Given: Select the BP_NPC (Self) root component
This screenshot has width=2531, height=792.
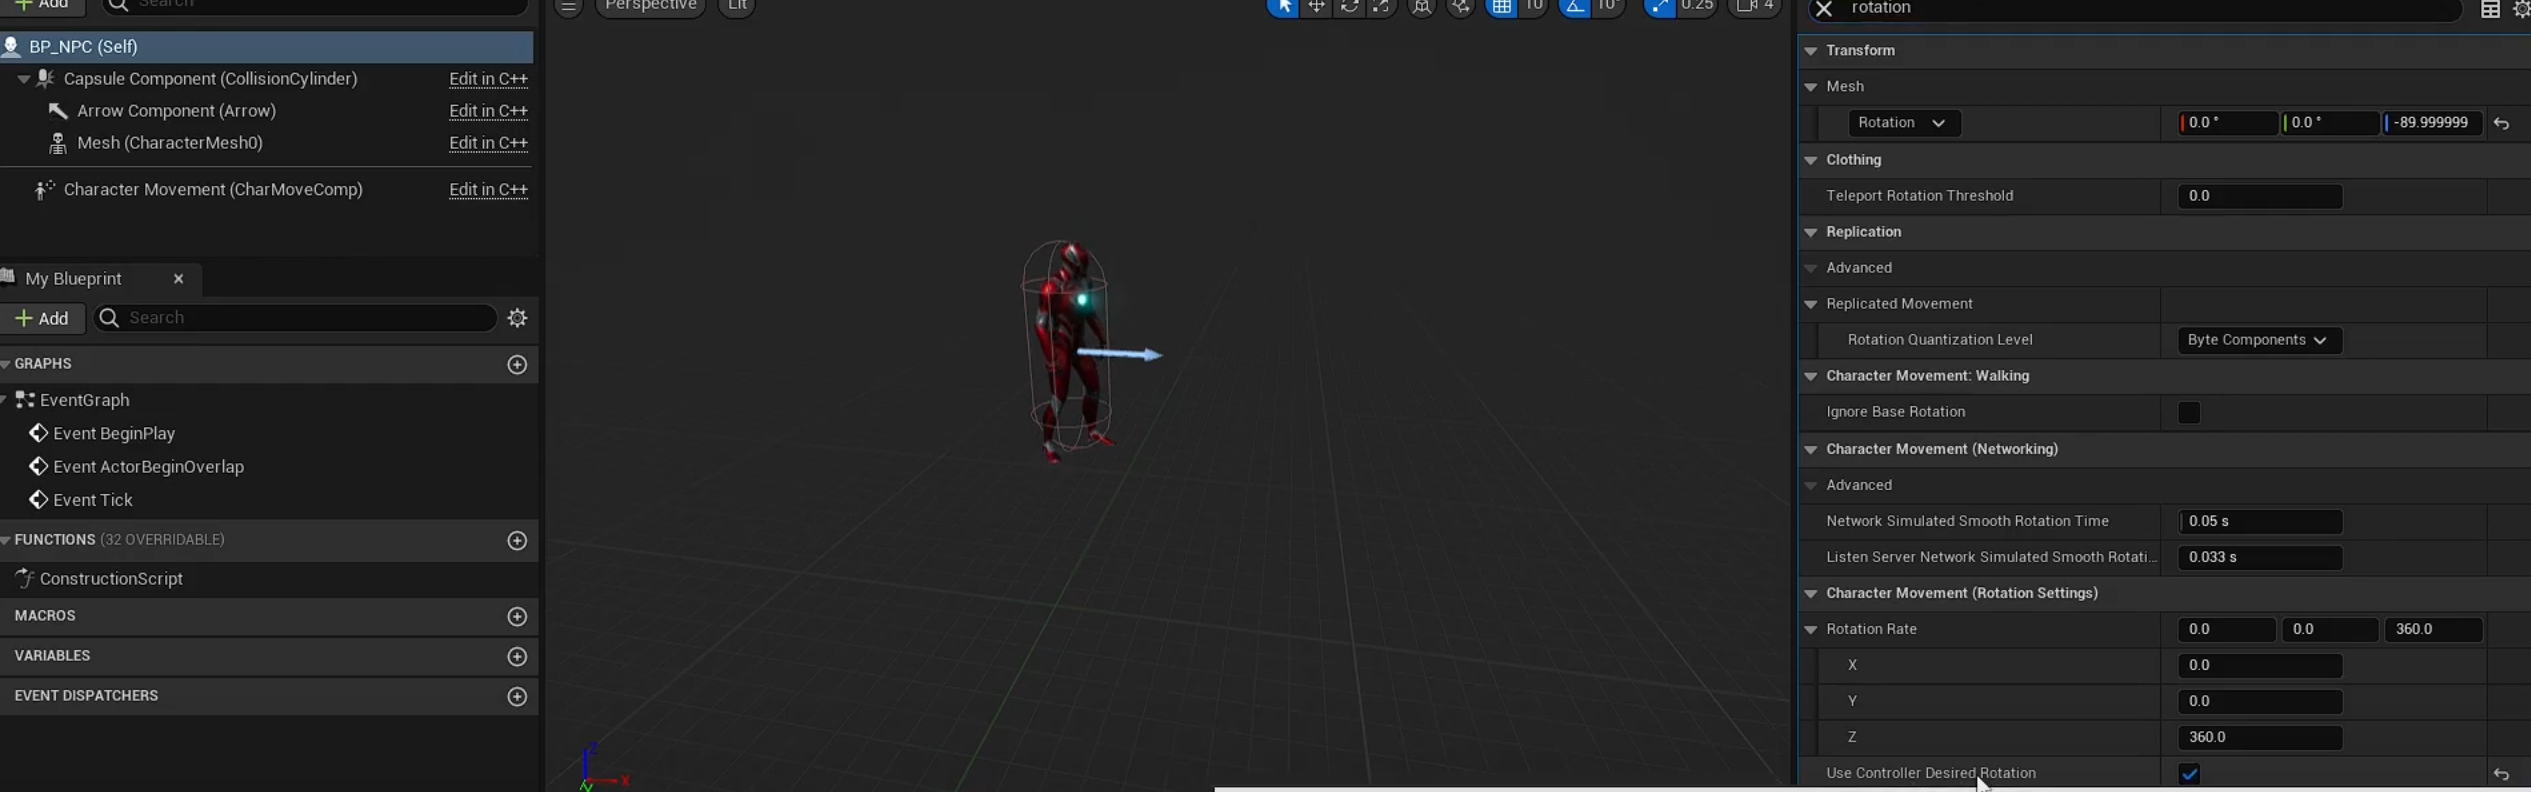Looking at the screenshot, I should [266, 47].
